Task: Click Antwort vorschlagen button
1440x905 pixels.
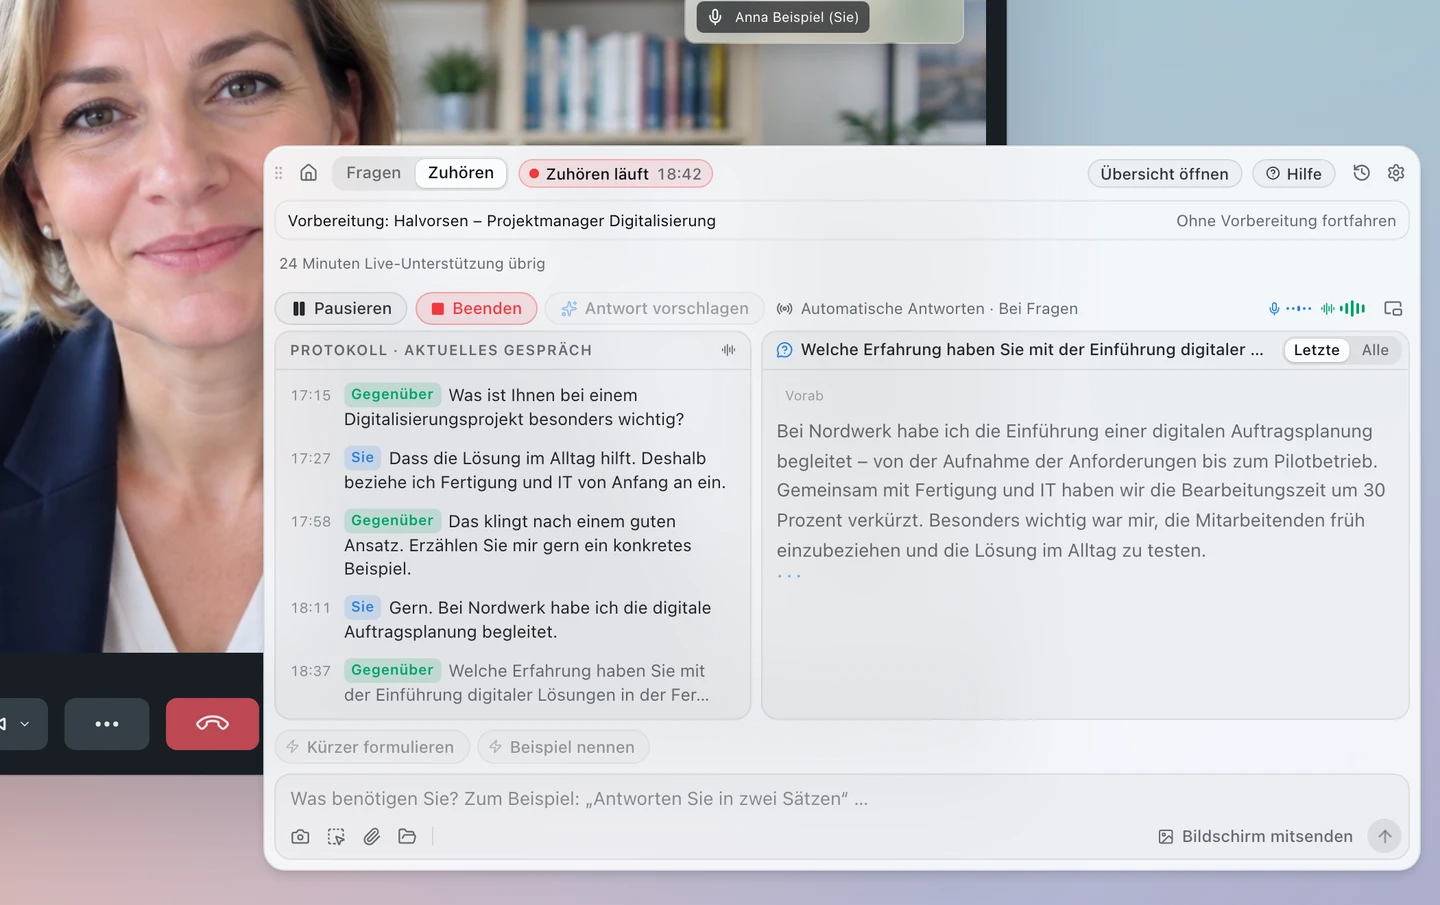Action: pos(655,308)
